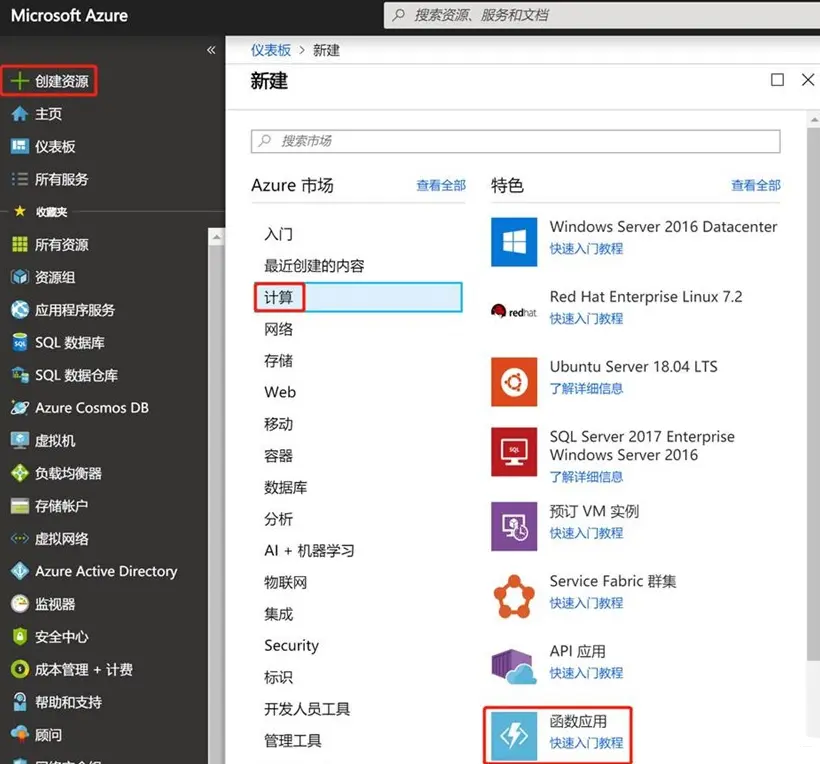Screen dimensions: 820x764
Task: Select the AI + 机器学习 category
Action: point(309,551)
